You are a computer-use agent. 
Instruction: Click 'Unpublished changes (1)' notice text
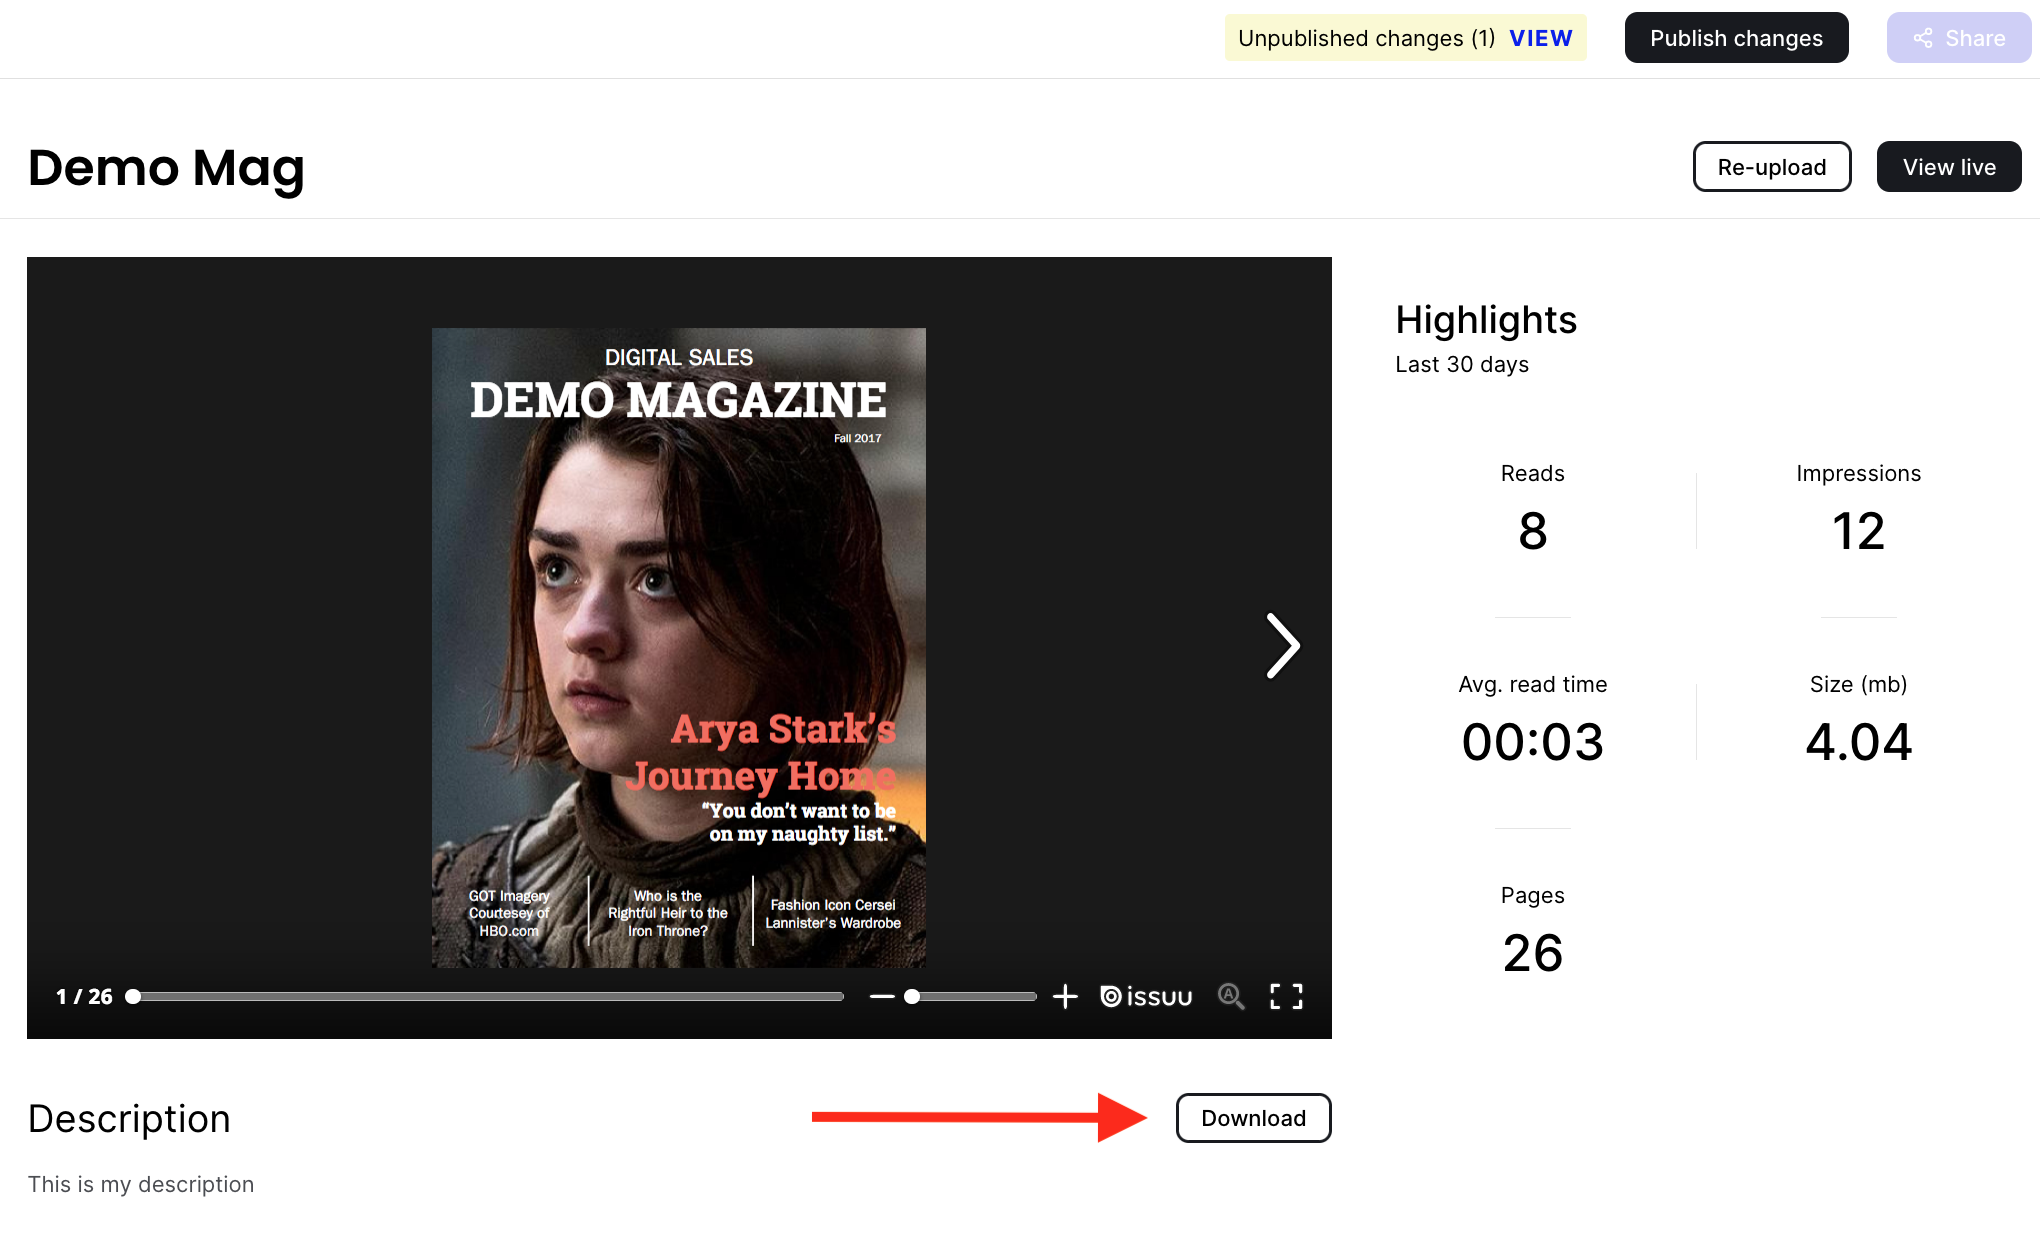coord(1366,38)
